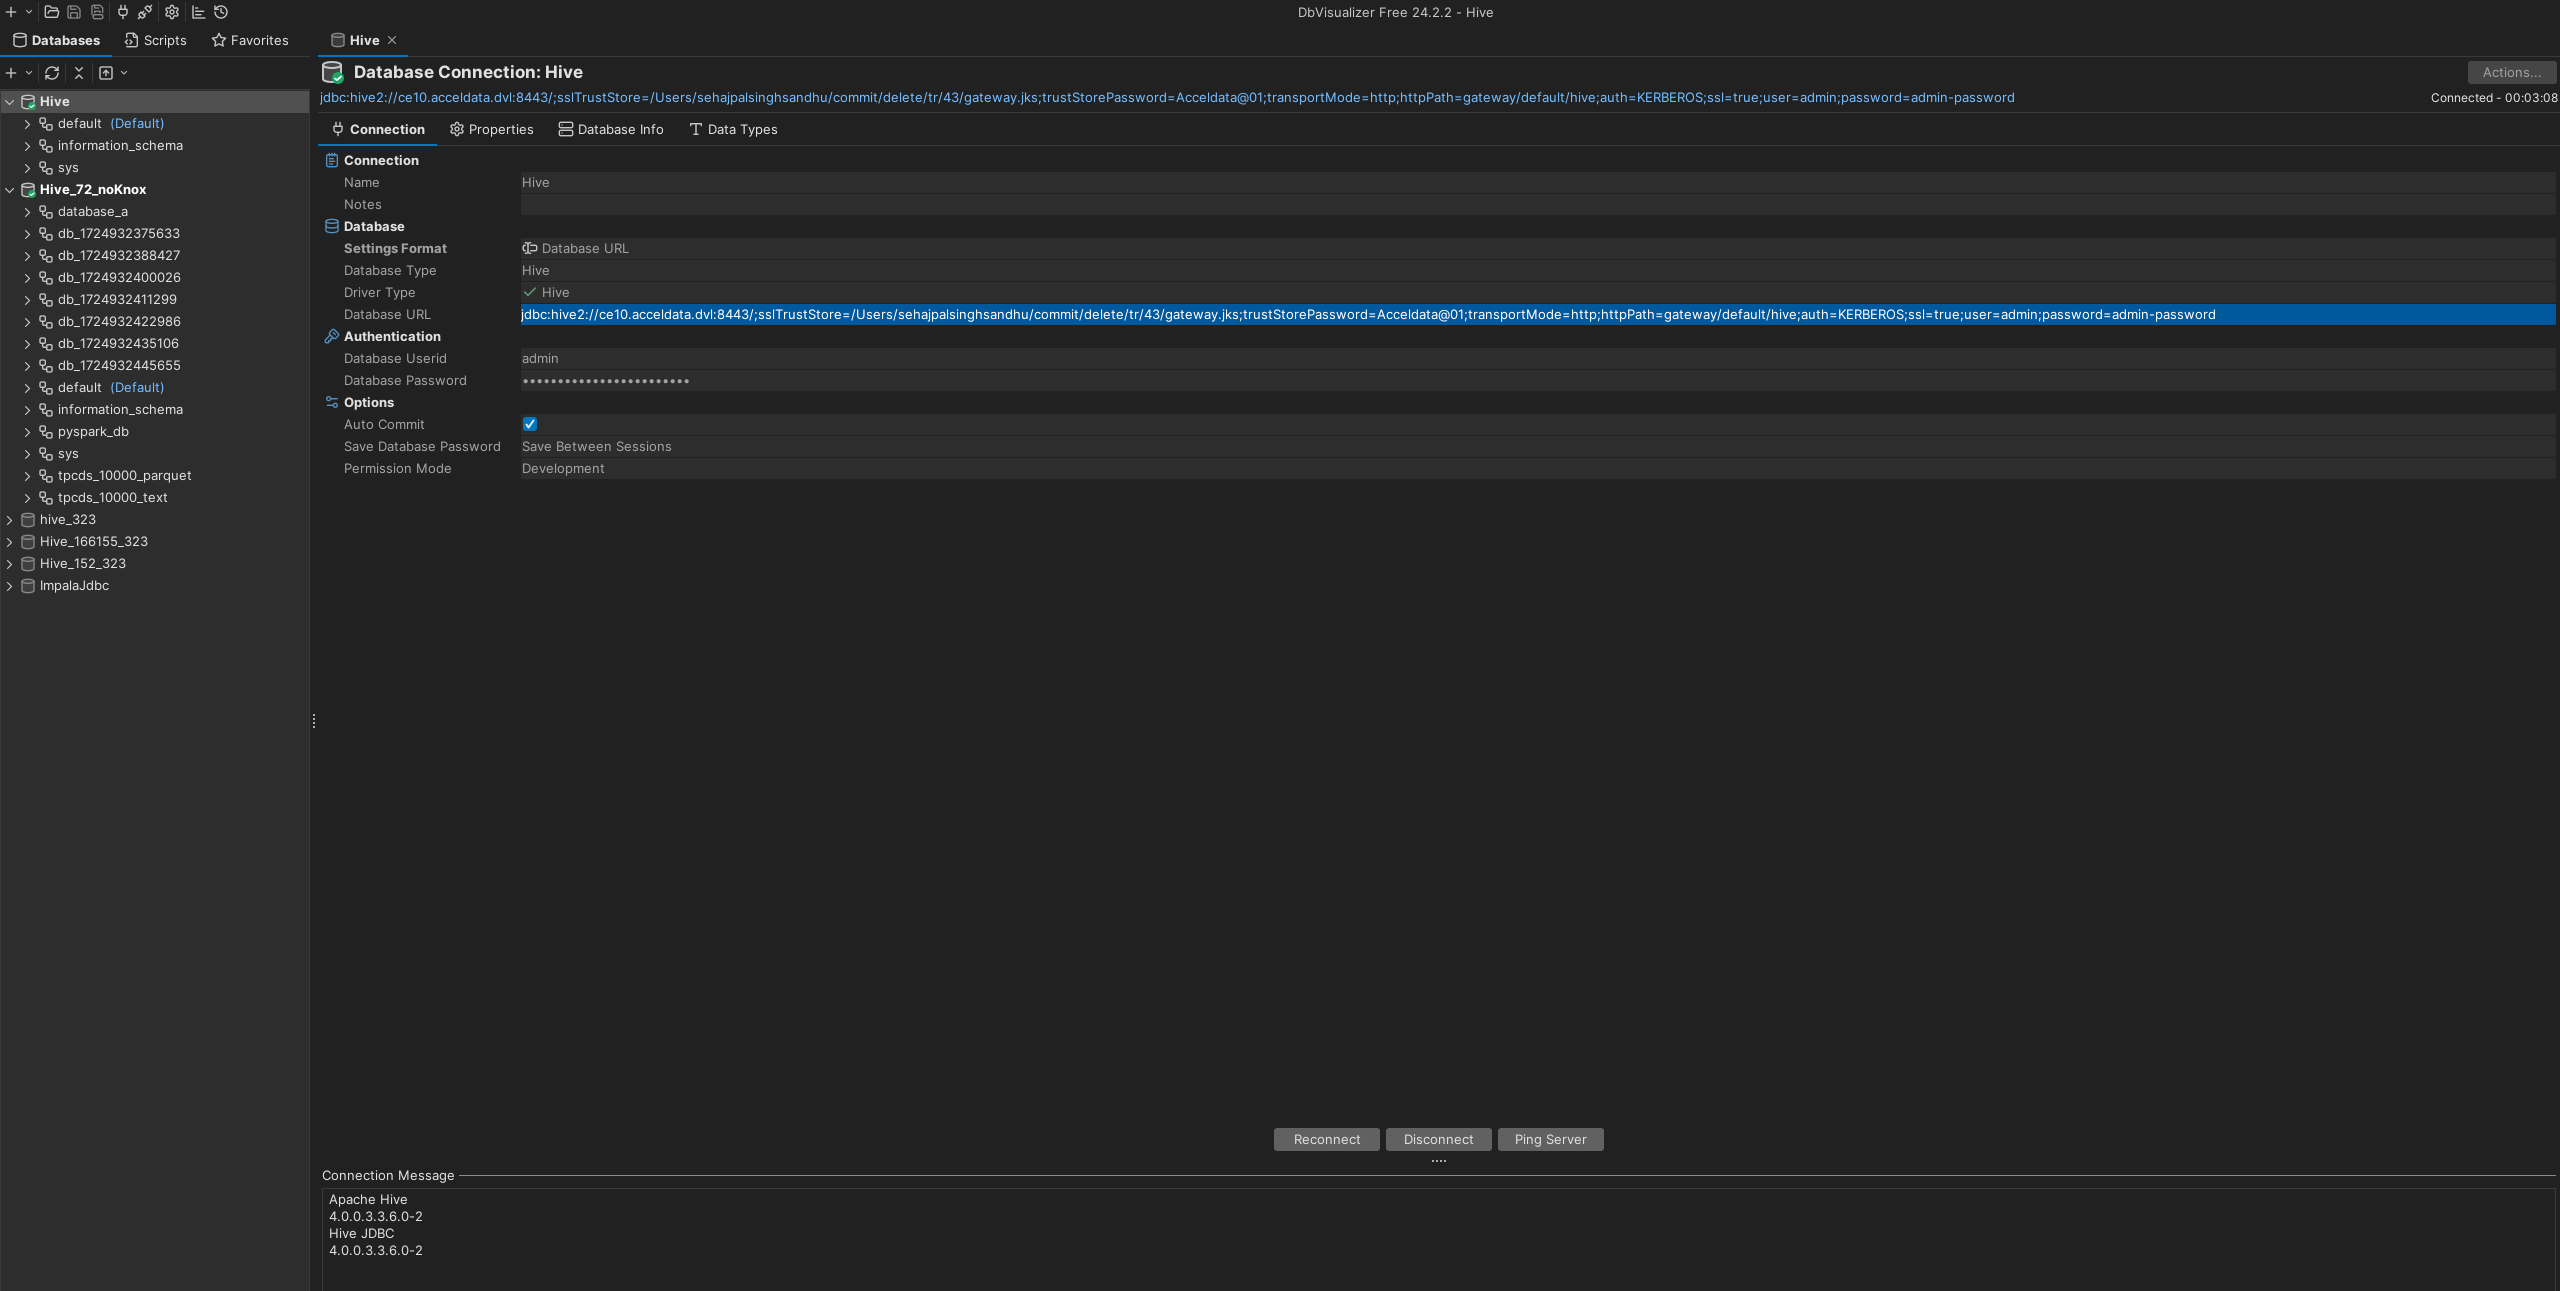Open the Properties tab
Image resolution: width=2560 pixels, height=1291 pixels.
pos(492,130)
